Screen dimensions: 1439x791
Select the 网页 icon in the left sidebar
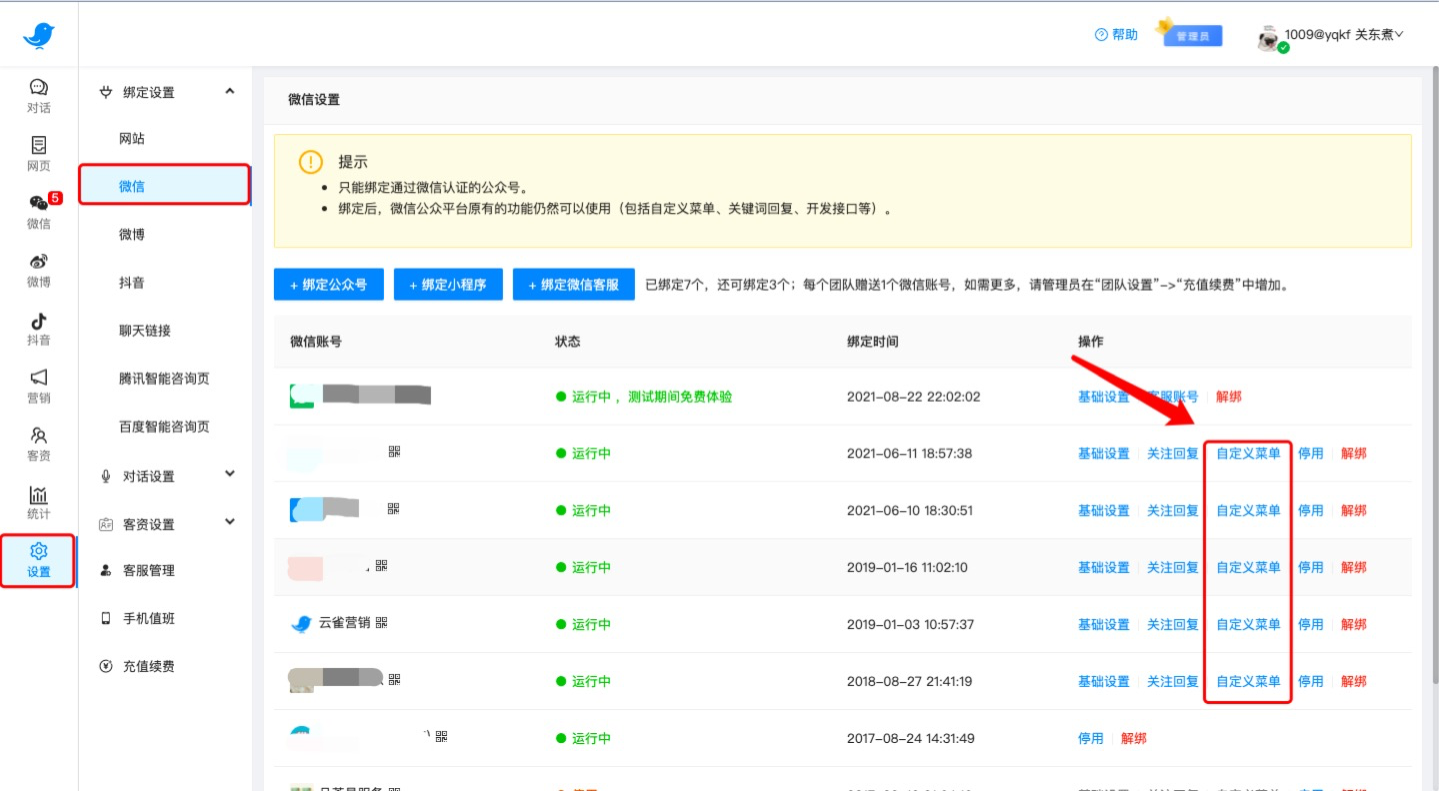click(38, 155)
